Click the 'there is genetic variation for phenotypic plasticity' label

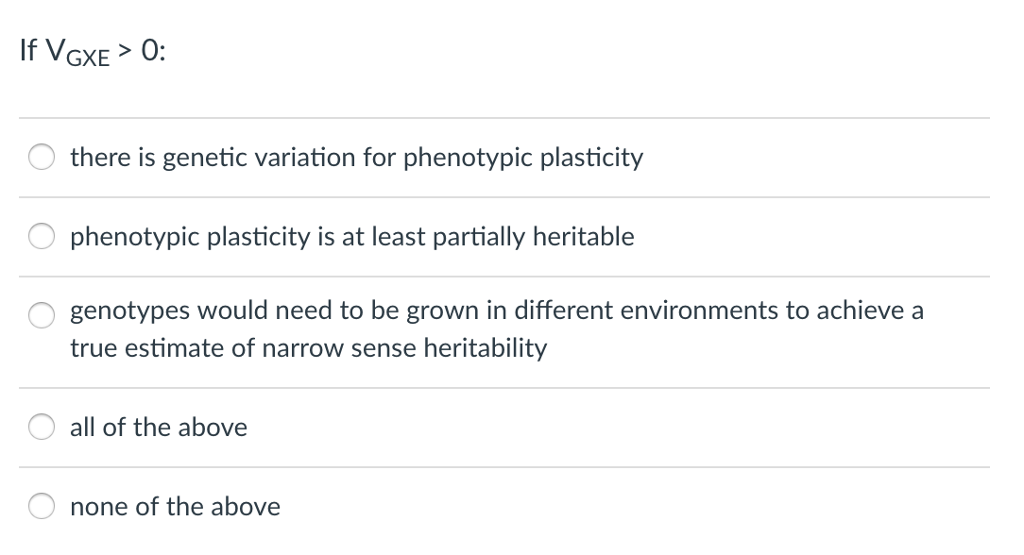(x=356, y=158)
